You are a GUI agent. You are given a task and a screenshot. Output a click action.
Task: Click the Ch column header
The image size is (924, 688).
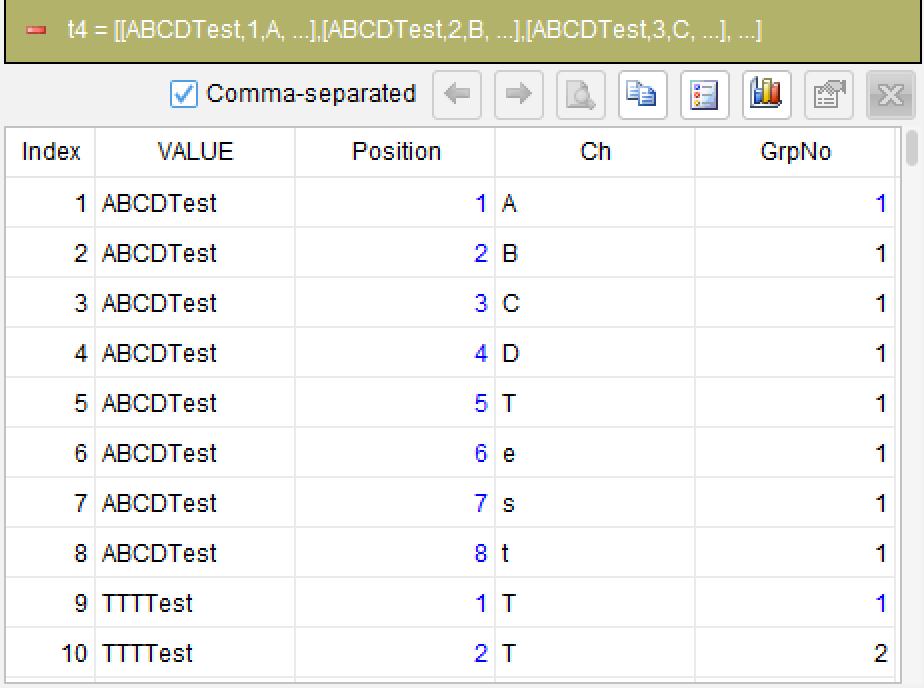[x=595, y=152]
